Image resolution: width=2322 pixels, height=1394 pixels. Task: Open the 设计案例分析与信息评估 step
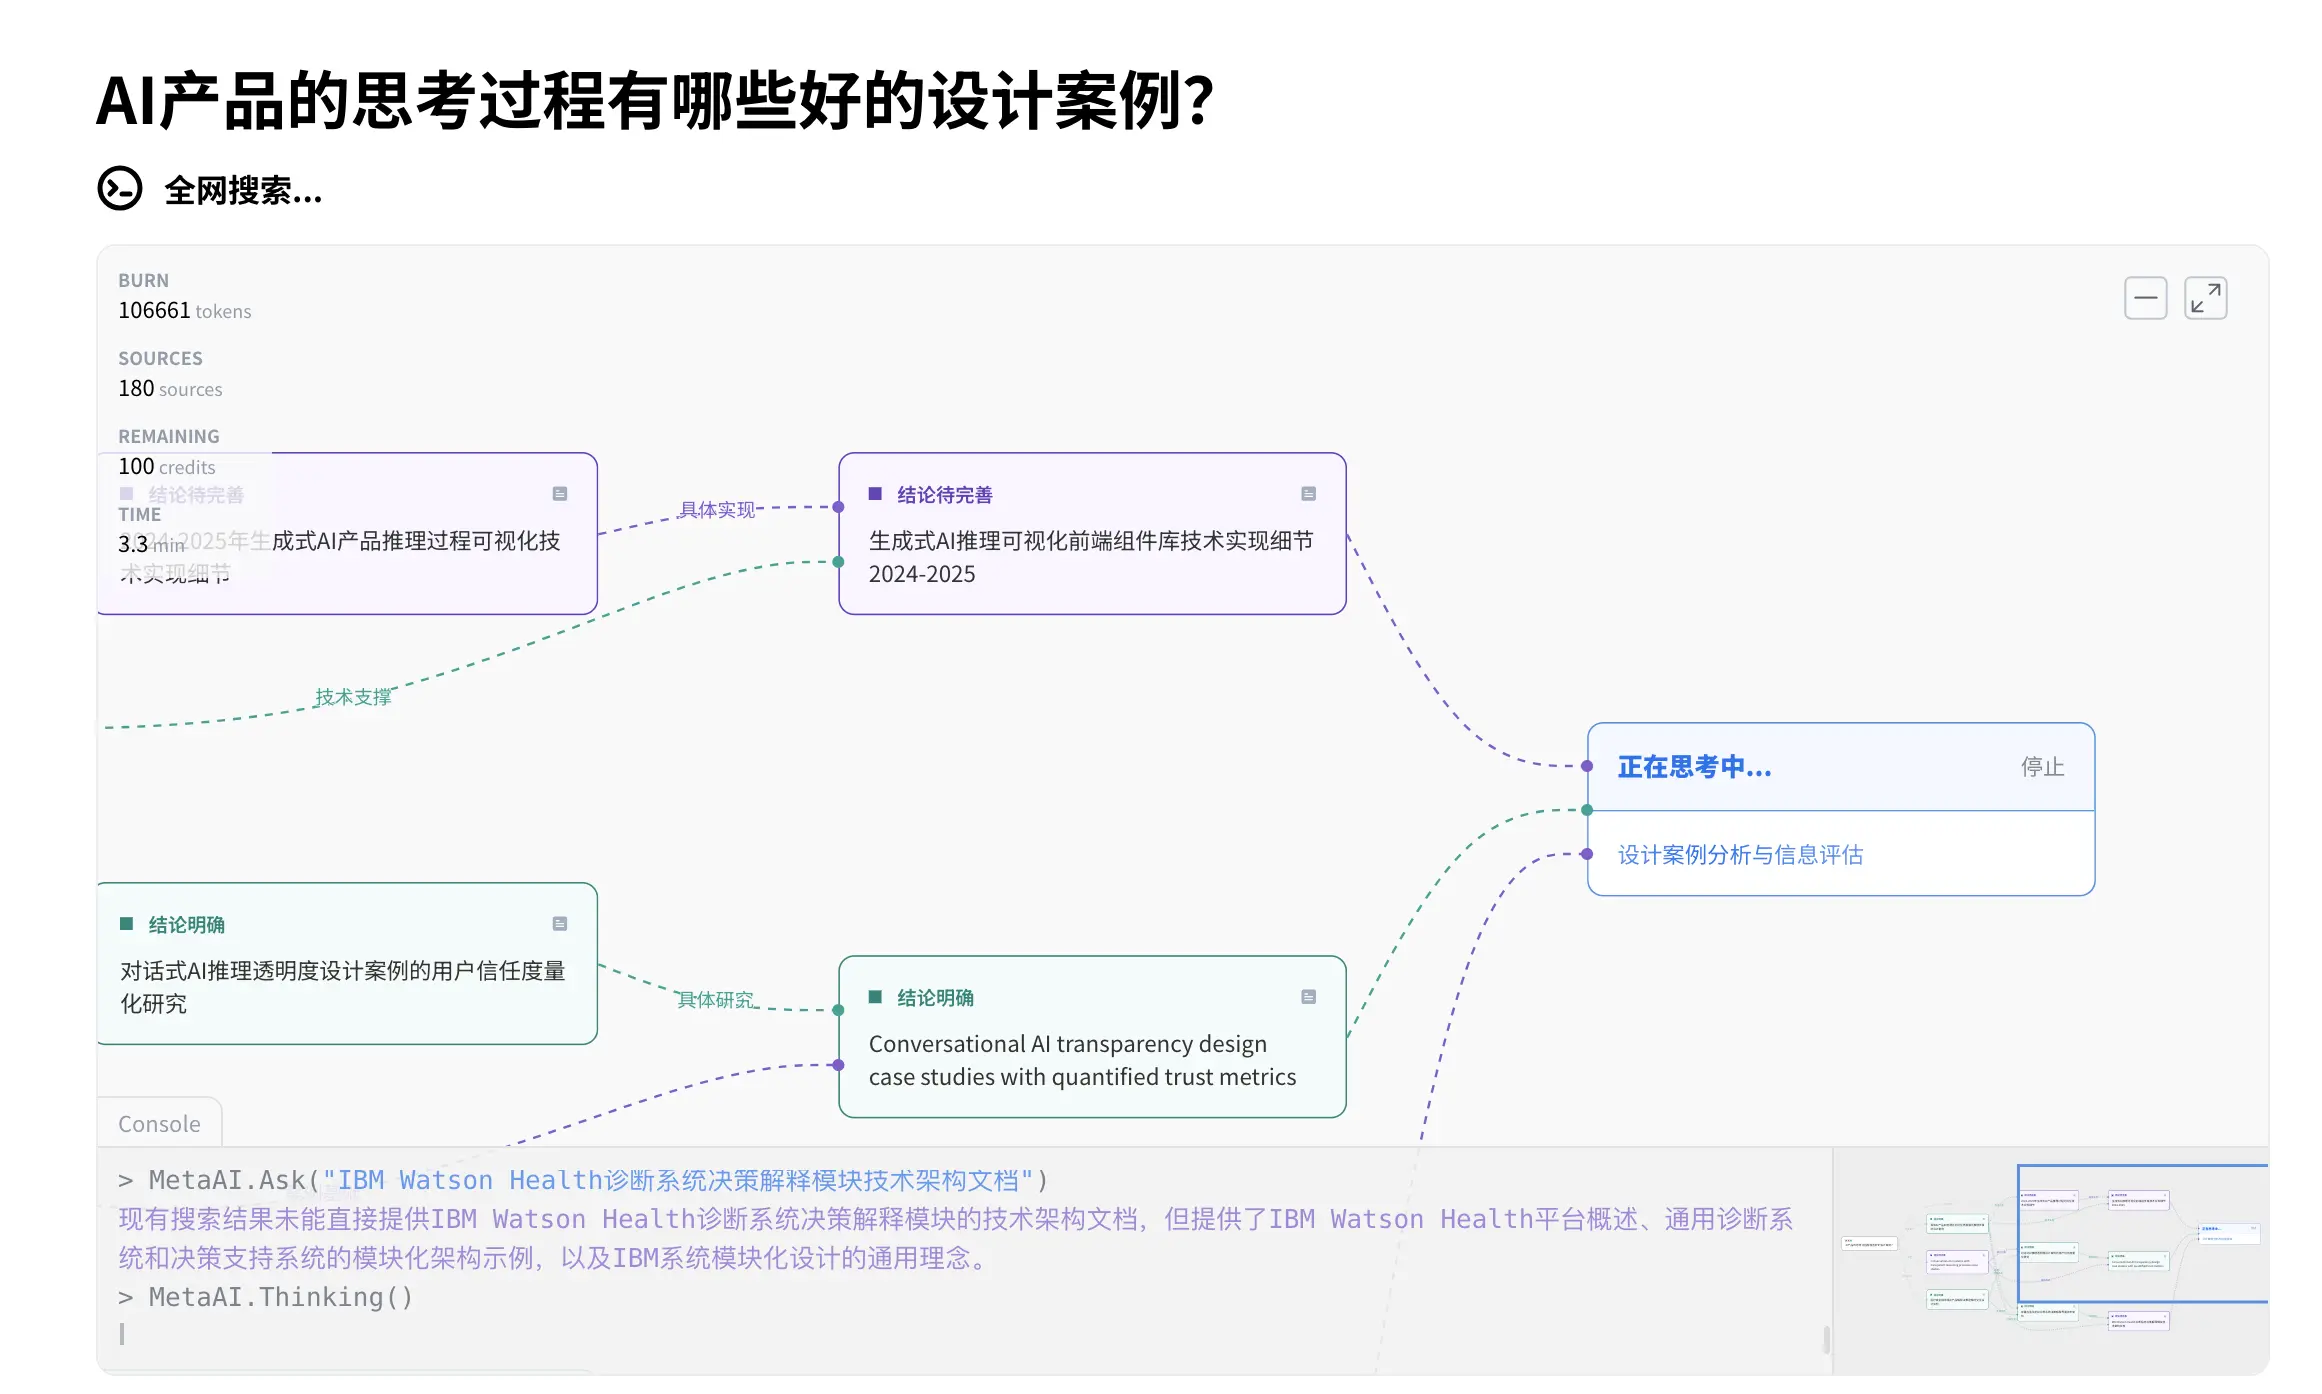pos(1740,855)
